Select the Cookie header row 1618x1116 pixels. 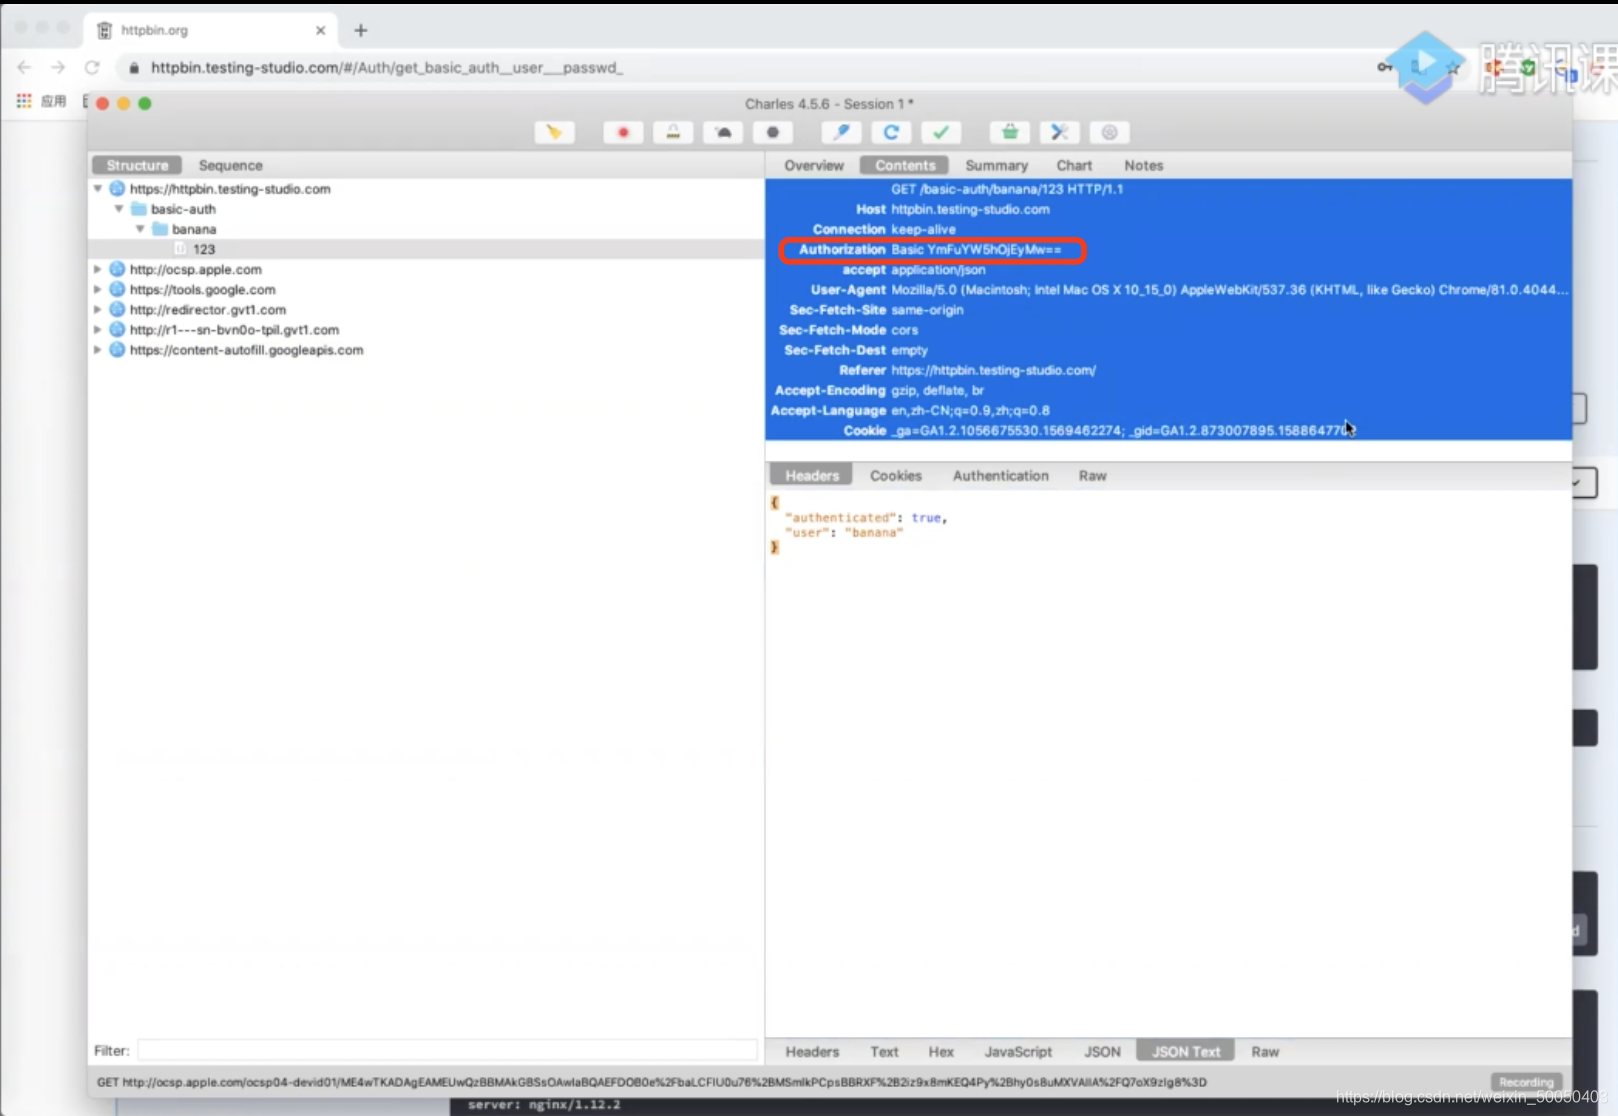pos(1168,430)
